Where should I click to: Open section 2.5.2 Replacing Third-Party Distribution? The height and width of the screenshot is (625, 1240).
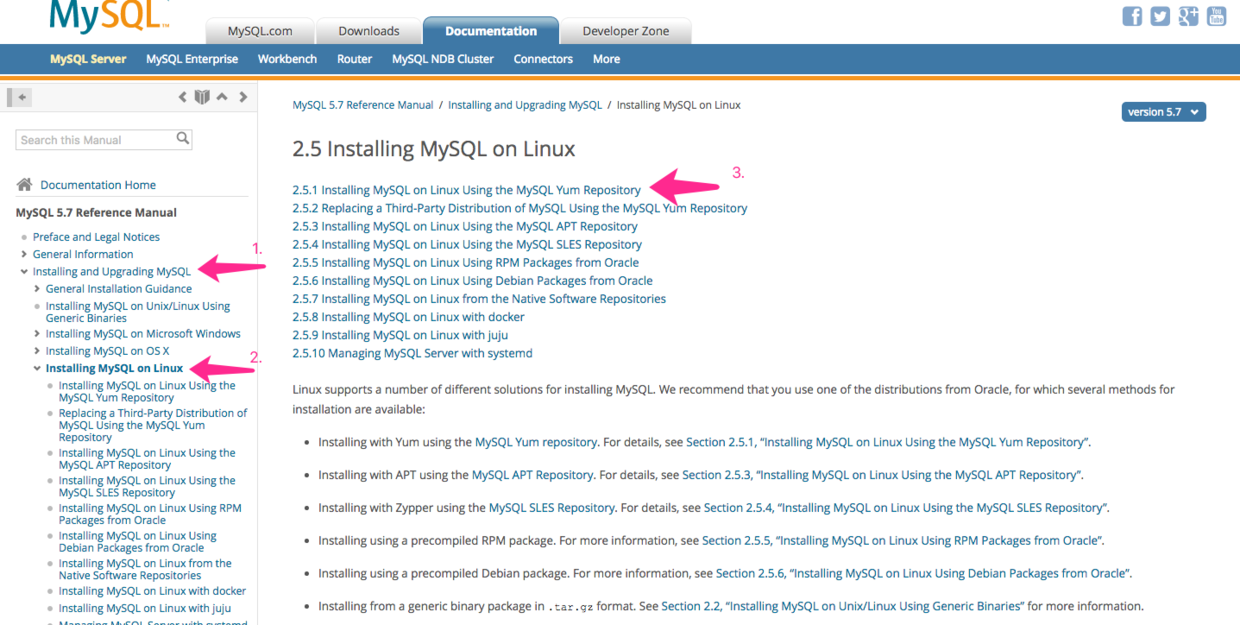[520, 208]
